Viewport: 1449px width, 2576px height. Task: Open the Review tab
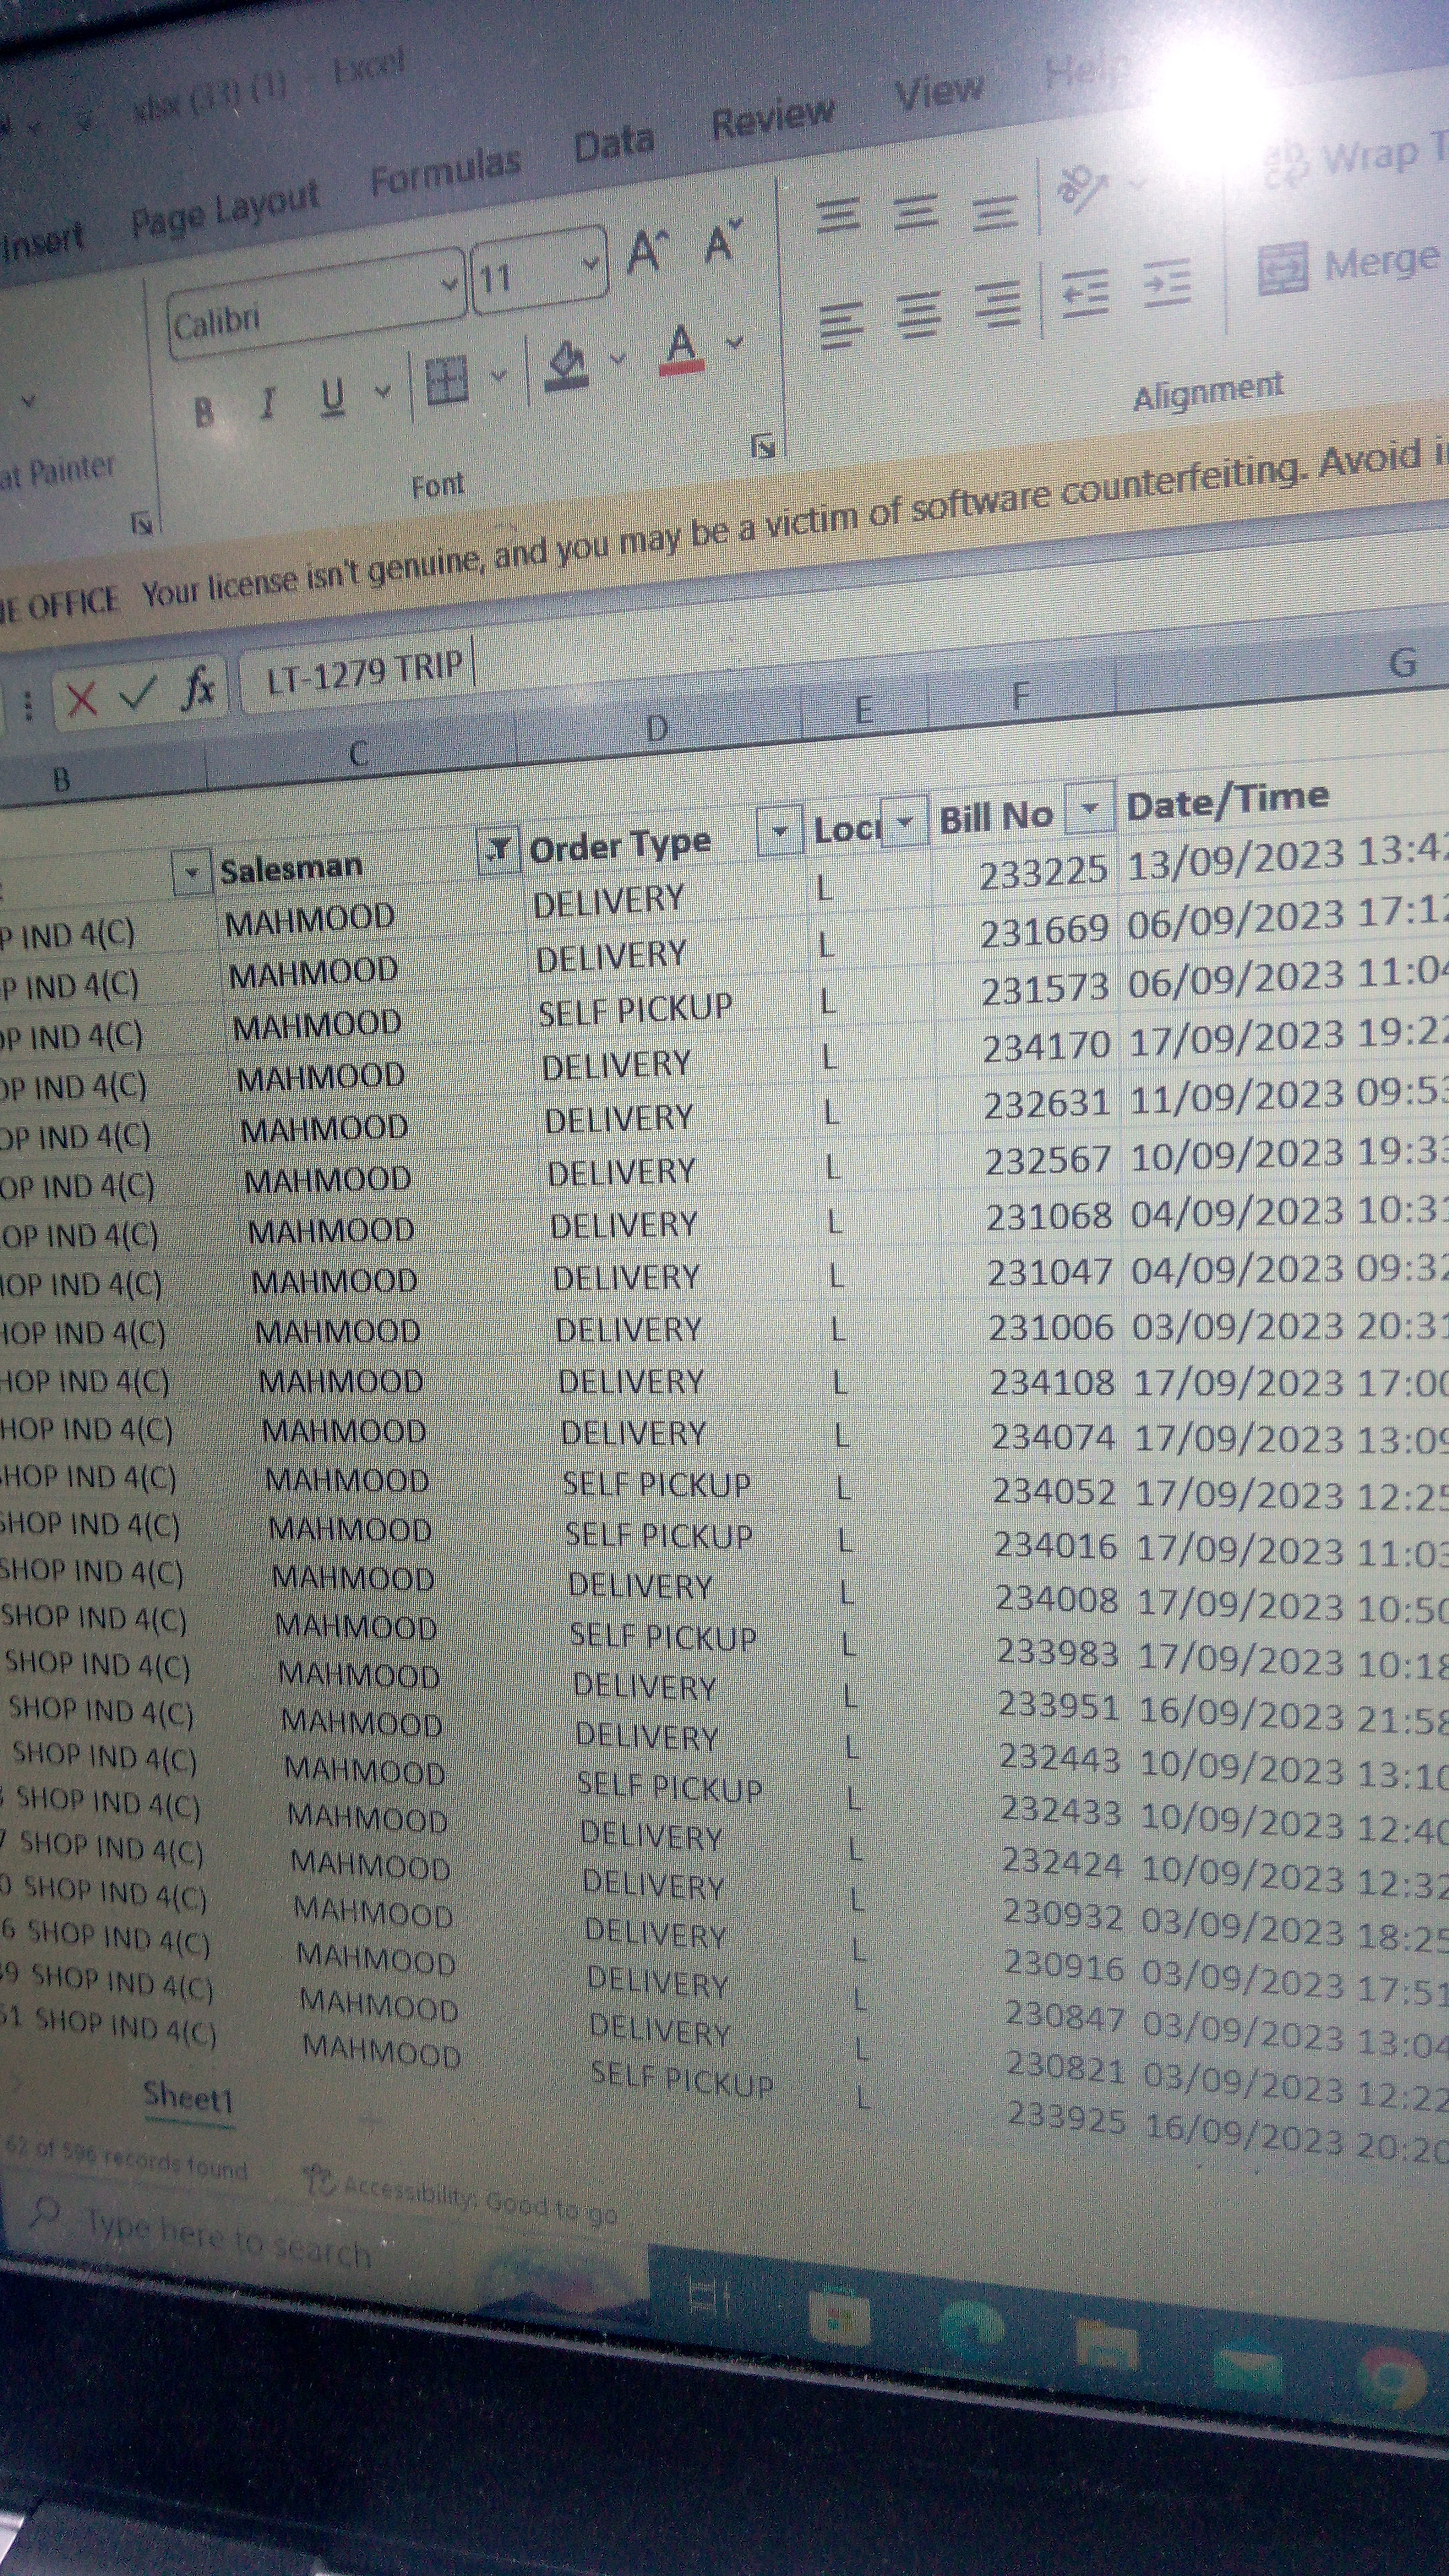(x=772, y=118)
